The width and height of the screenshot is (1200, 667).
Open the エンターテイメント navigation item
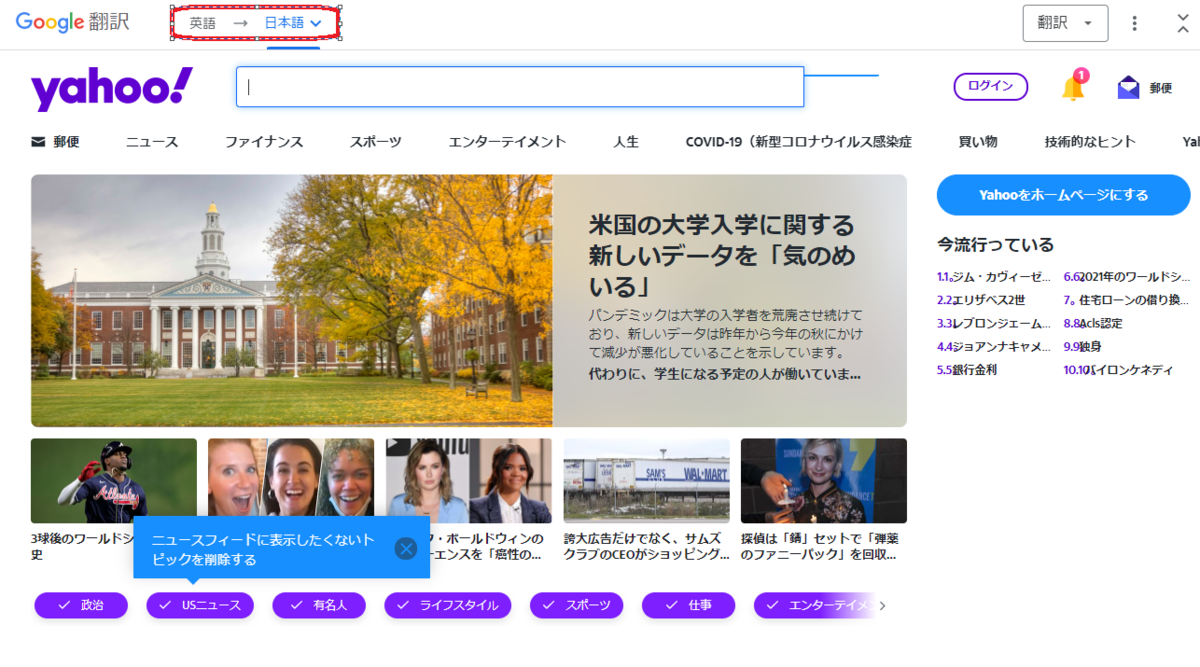[x=507, y=142]
